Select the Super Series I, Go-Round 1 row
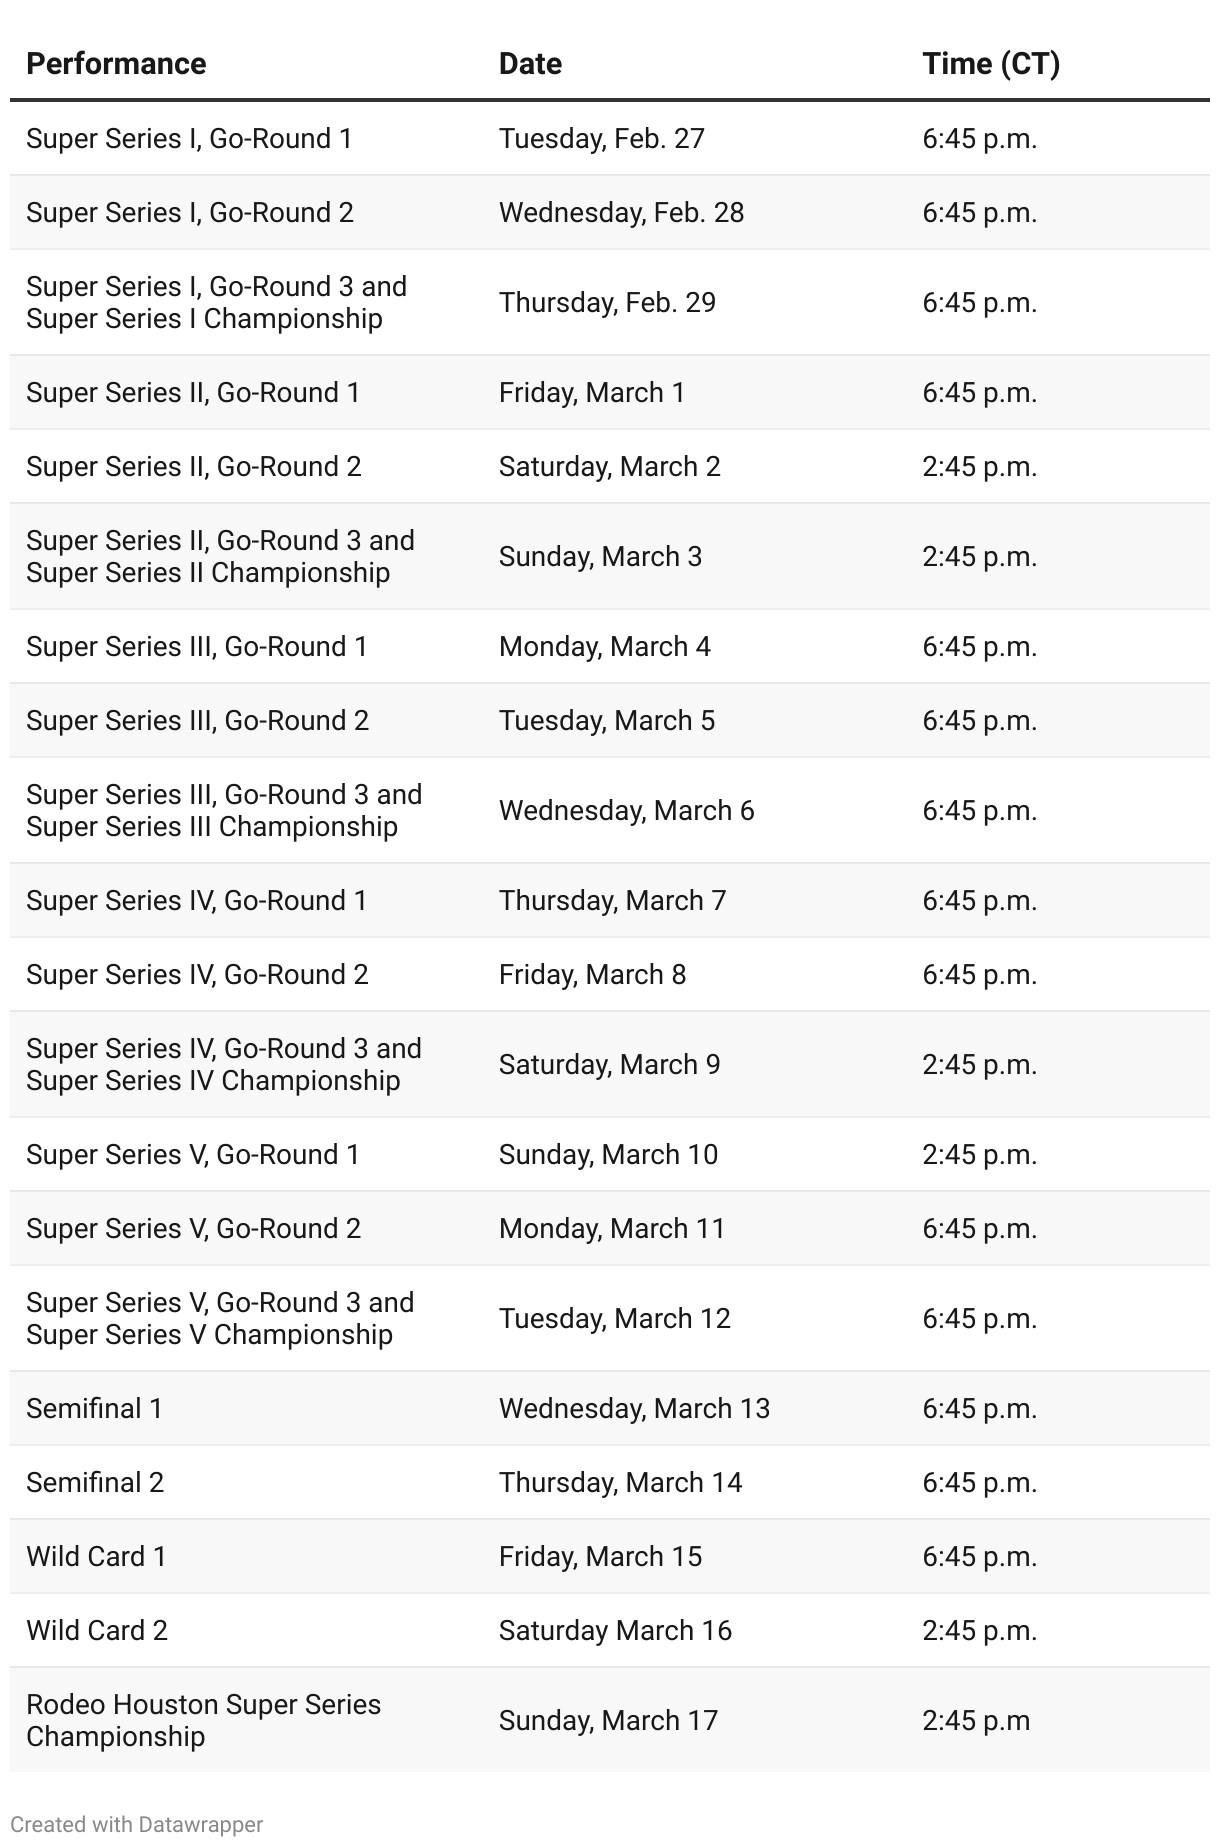1220x1848 pixels. click(x=610, y=138)
